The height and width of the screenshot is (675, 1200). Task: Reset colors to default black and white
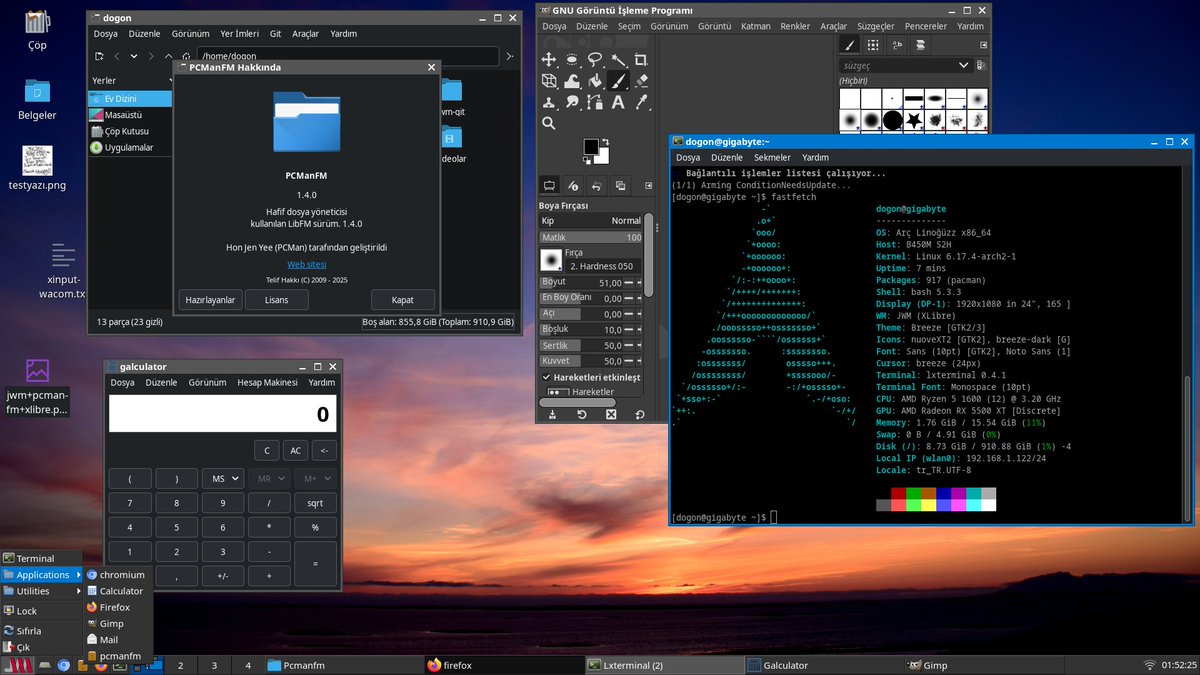(588, 161)
